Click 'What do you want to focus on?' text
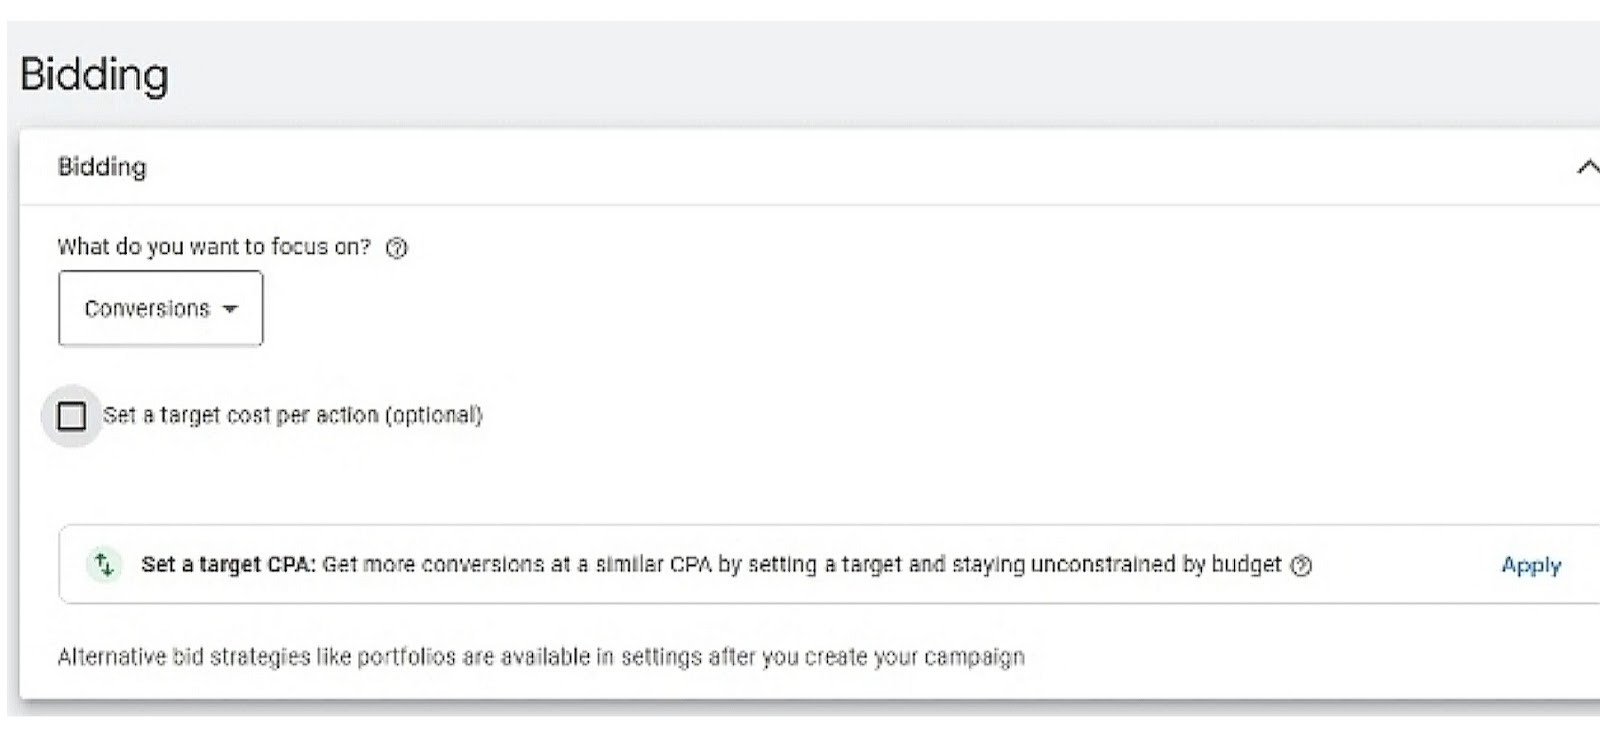This screenshot has width=1600, height=755. click(x=213, y=247)
